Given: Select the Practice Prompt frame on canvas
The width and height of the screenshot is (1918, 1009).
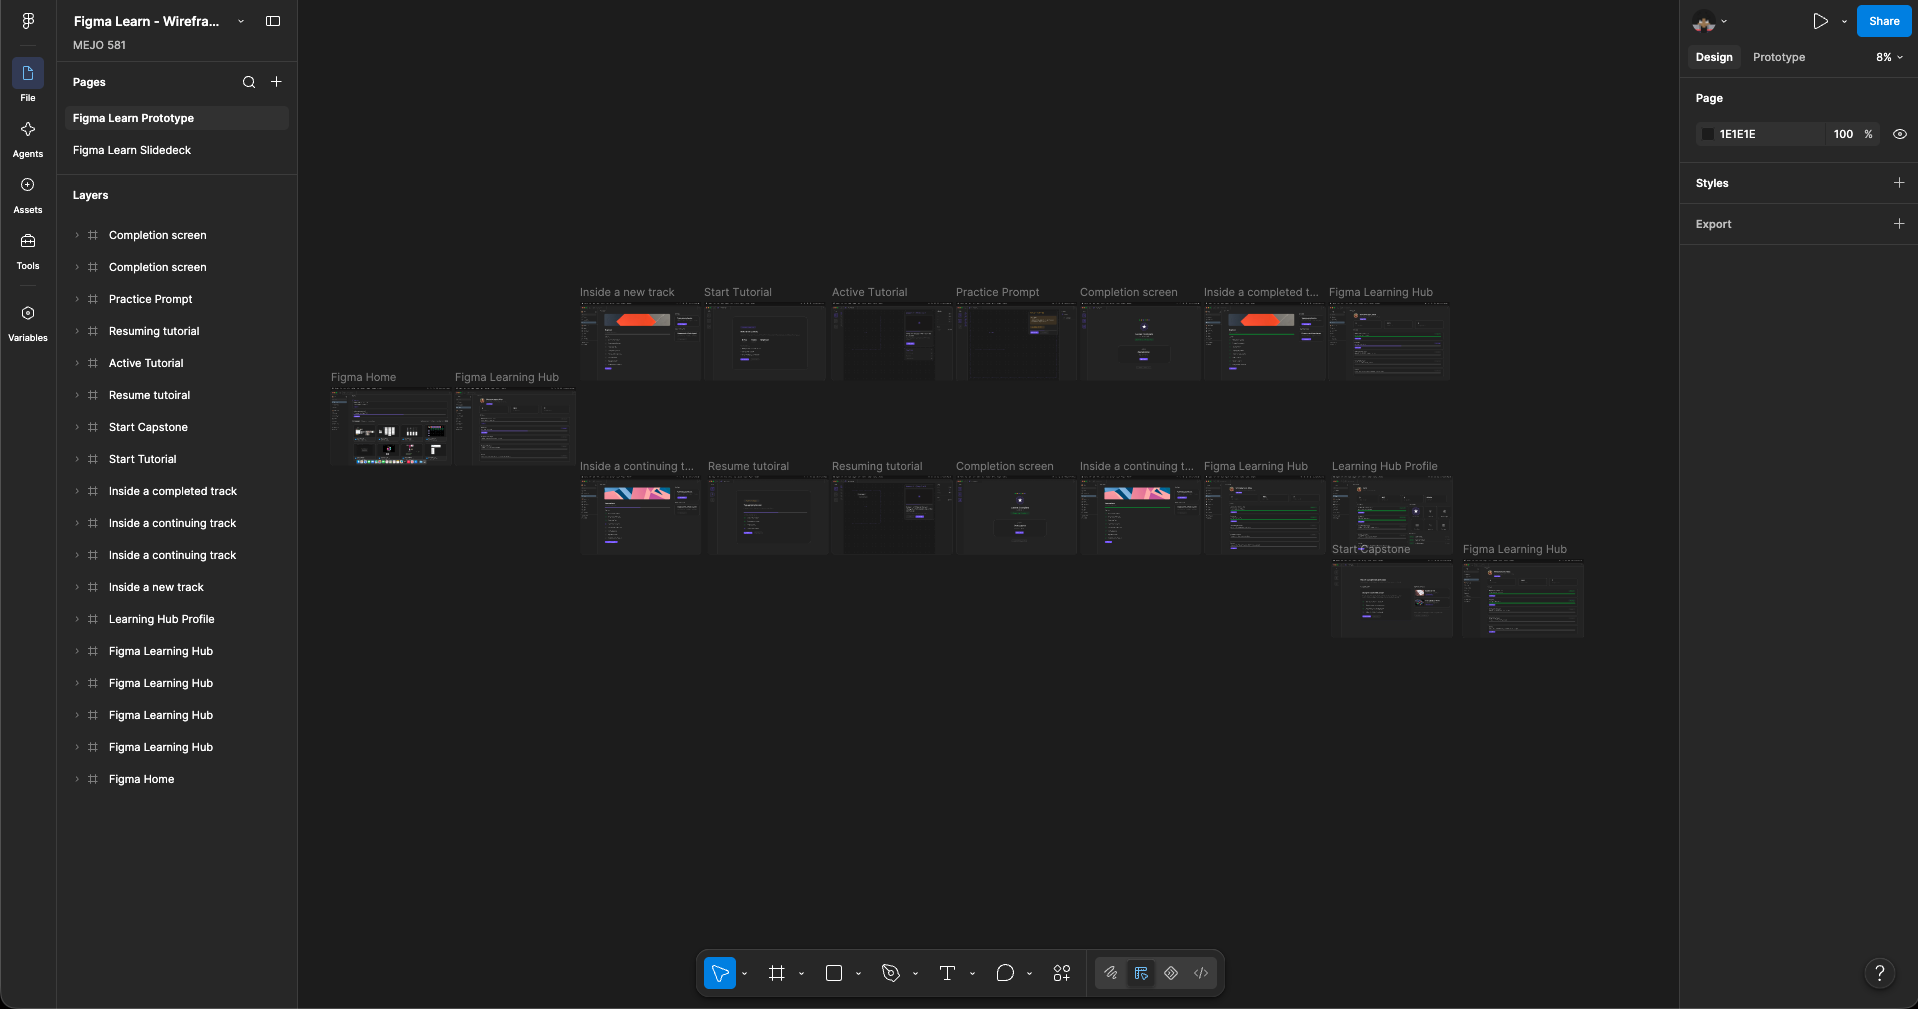Looking at the screenshot, I should (1016, 342).
